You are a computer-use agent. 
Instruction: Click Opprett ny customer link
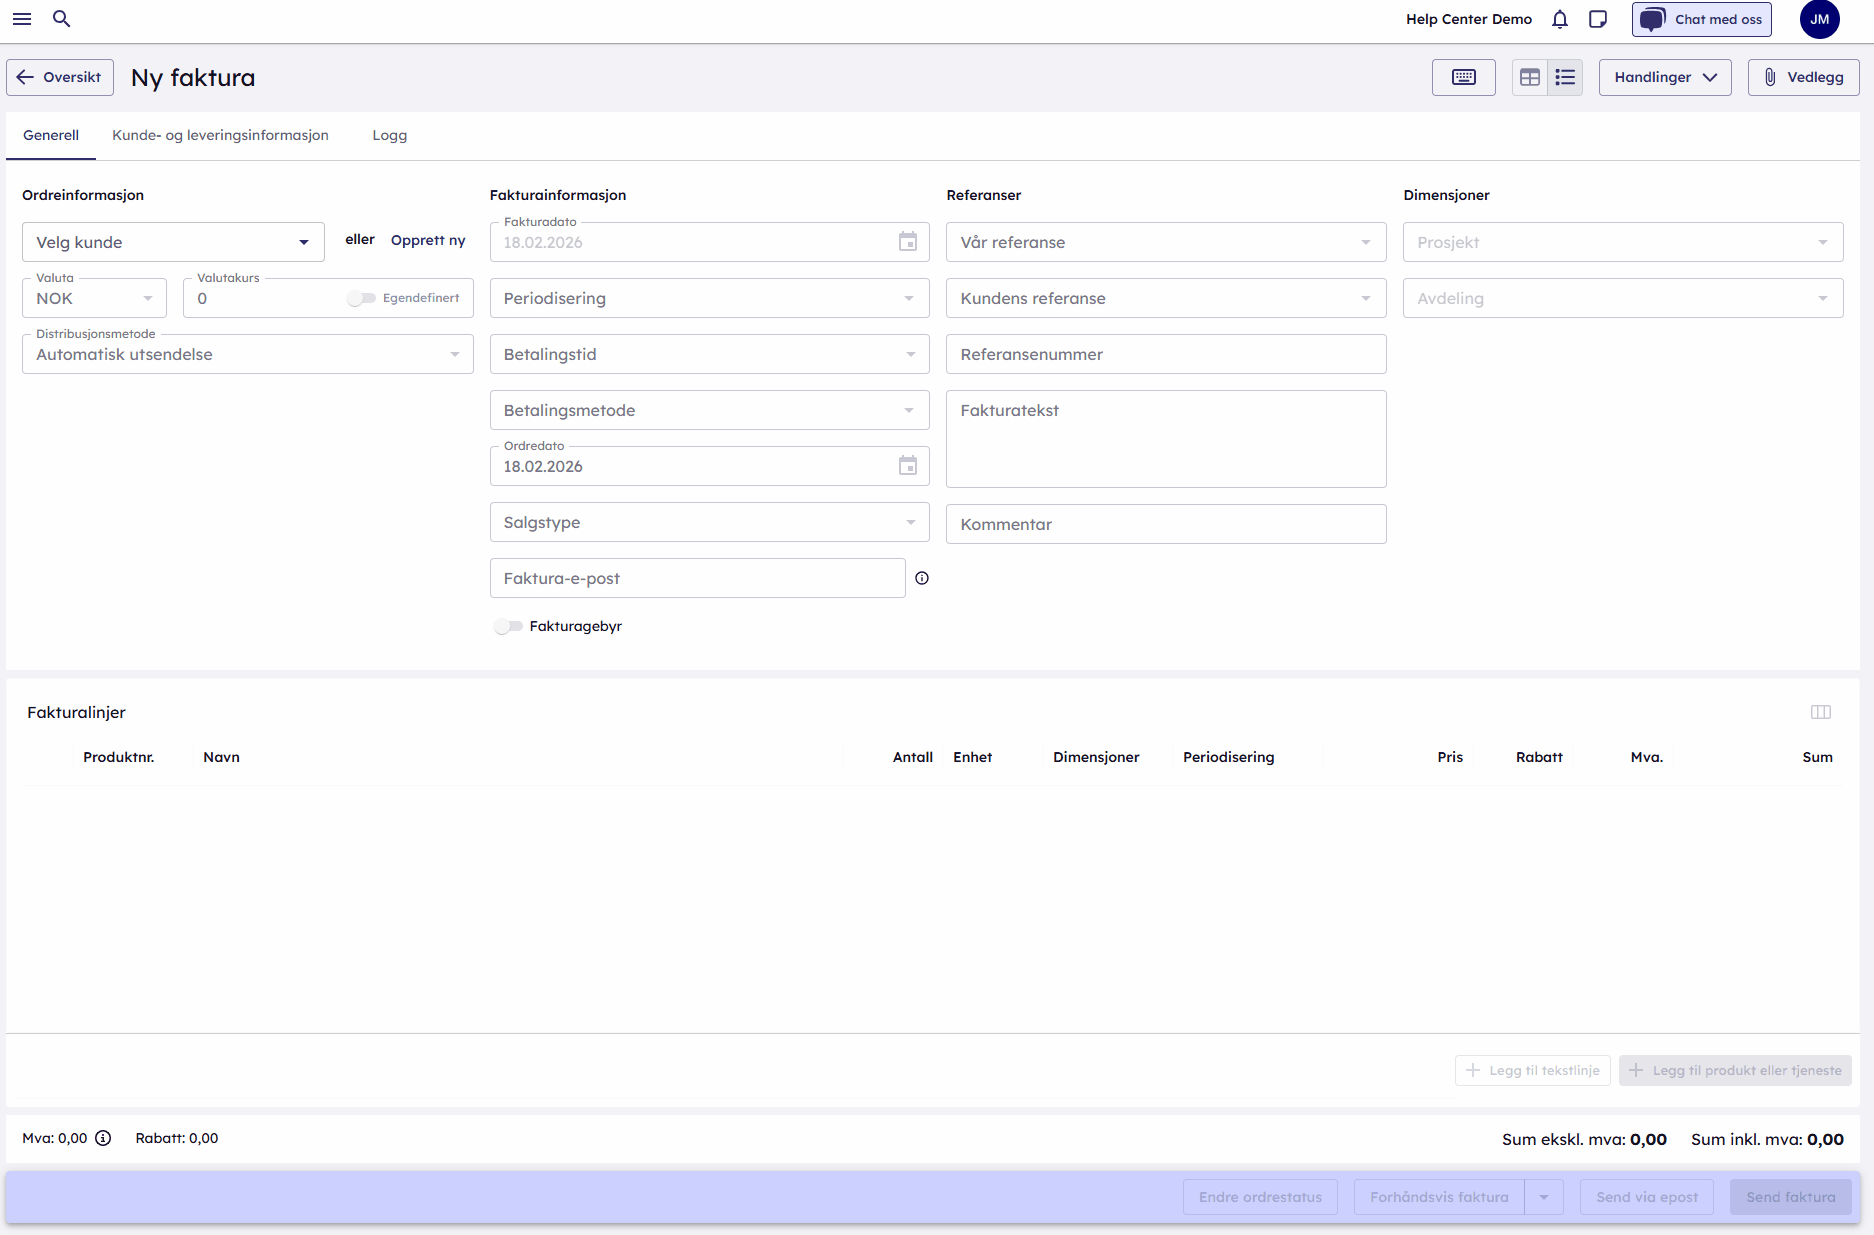click(428, 240)
